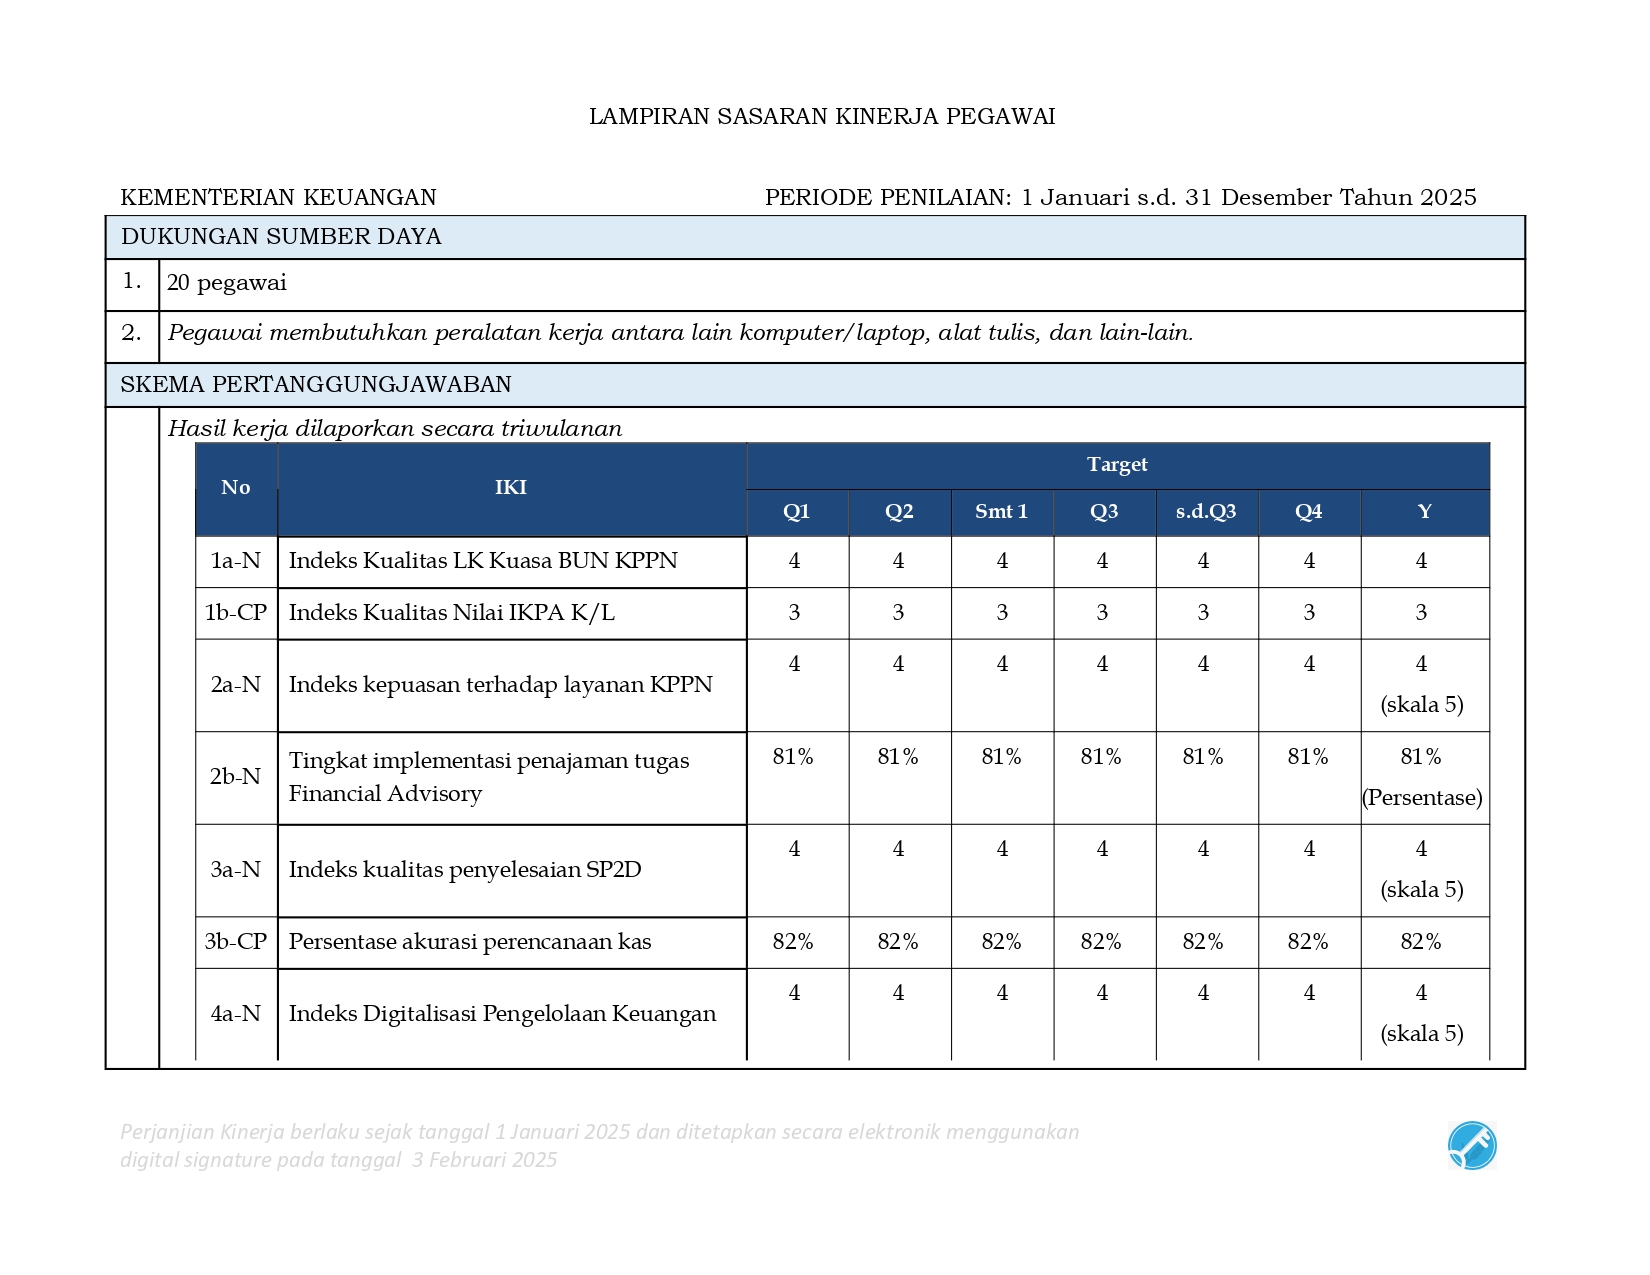
Task: Click the blue digital signature key icon
Action: tap(1471, 1145)
